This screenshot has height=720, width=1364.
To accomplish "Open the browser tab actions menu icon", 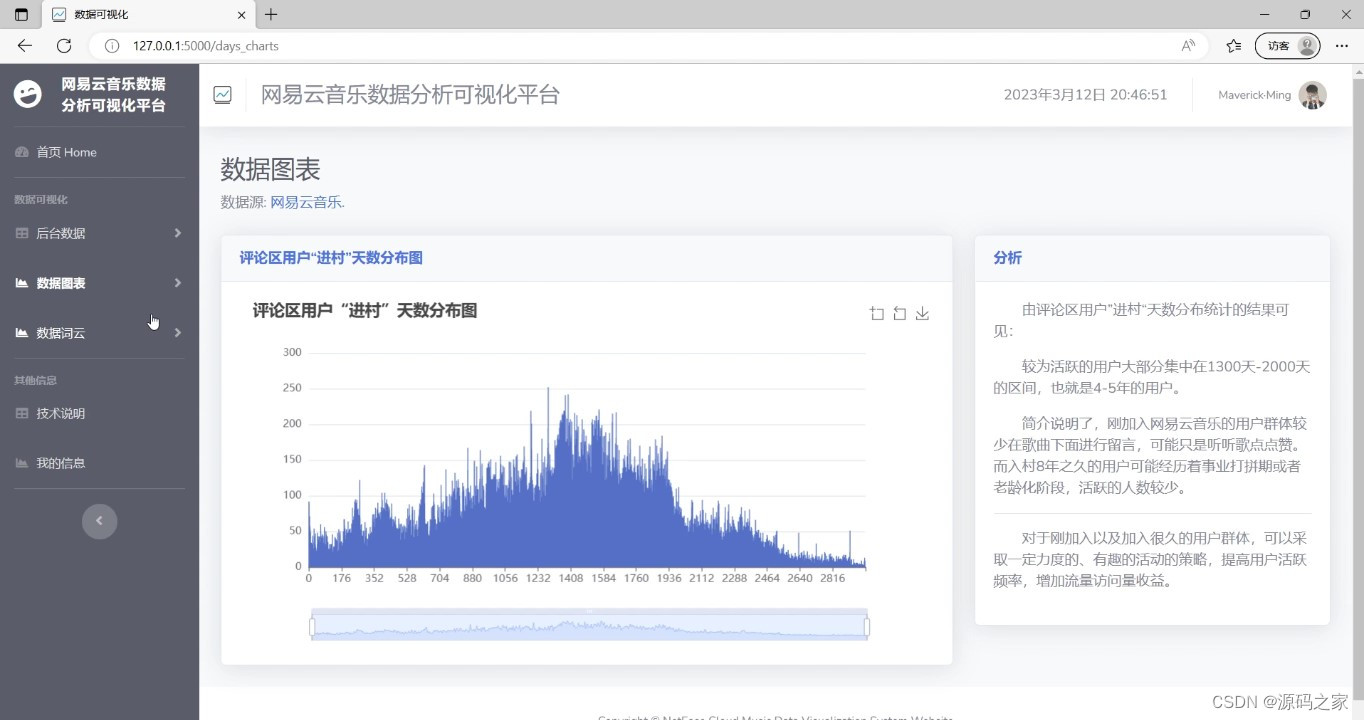I will coord(21,15).
